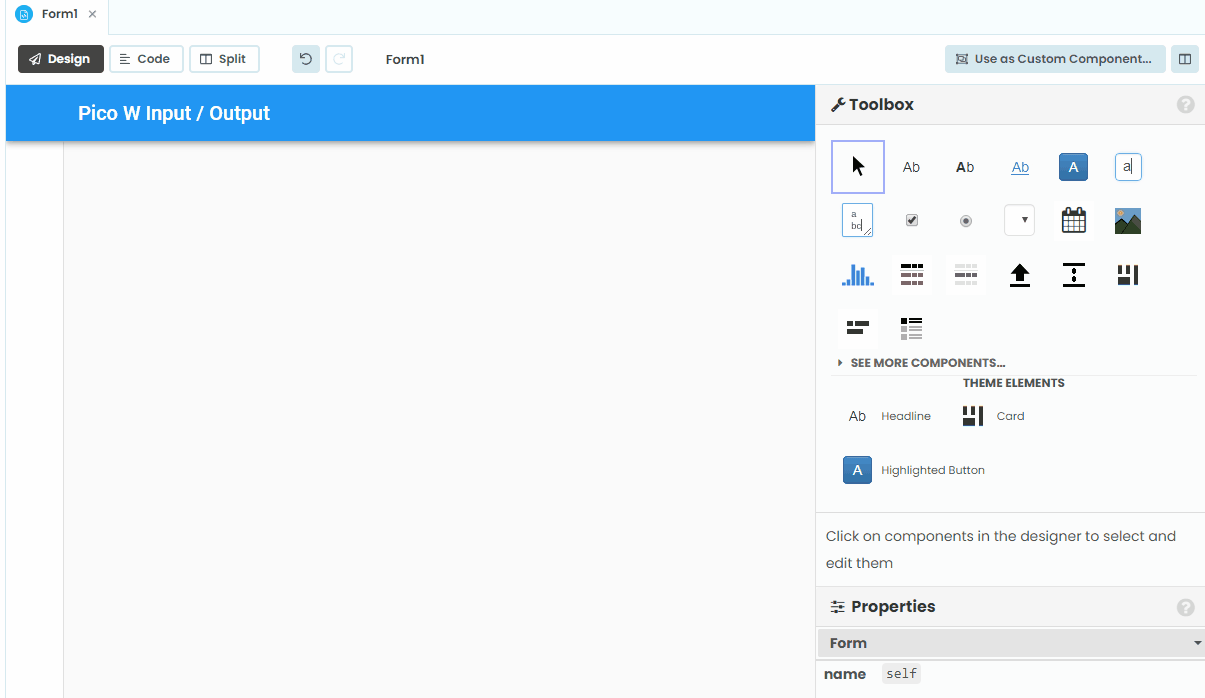Image resolution: width=1205 pixels, height=698 pixels.
Task: Select the Link component icon
Action: (x=1020, y=167)
